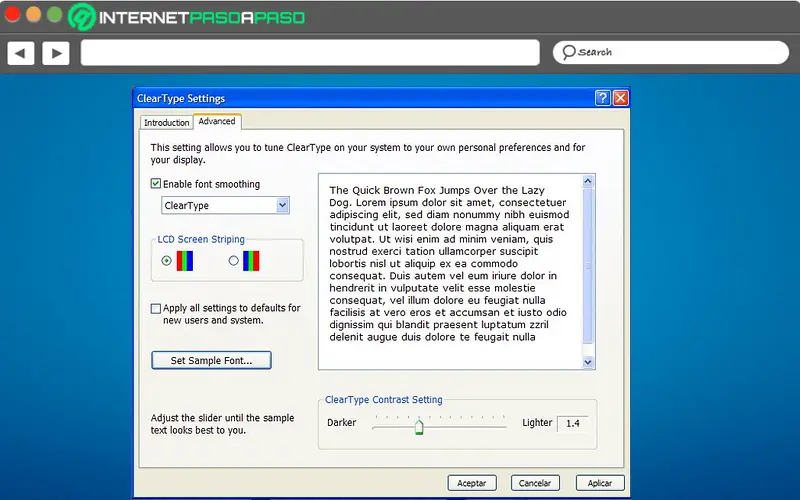Click the Darker label beside slider
The image size is (800, 500).
click(x=342, y=423)
